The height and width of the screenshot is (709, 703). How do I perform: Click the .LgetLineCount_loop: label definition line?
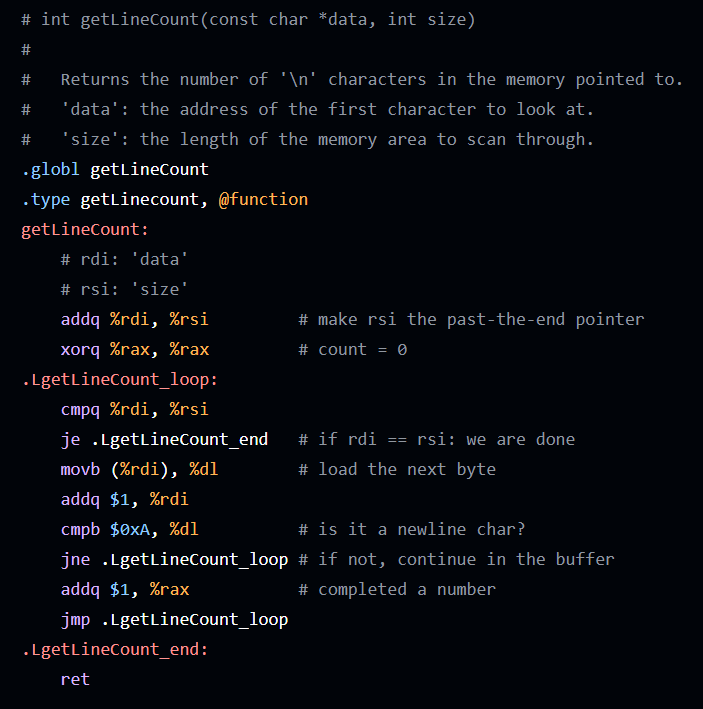pyautogui.click(x=119, y=379)
